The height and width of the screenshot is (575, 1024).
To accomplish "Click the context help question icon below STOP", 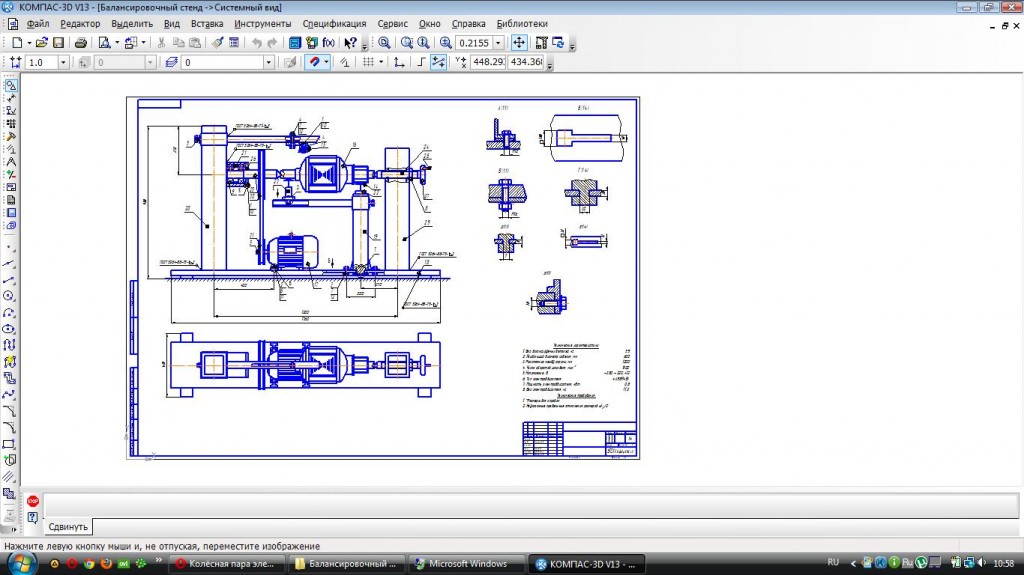I will point(33,518).
